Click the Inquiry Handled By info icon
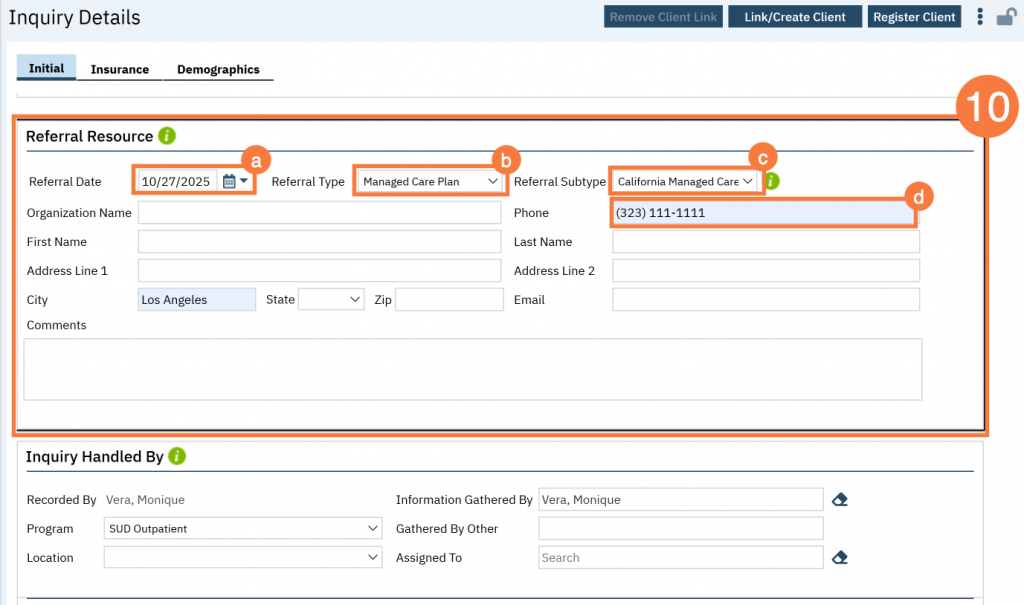The width and height of the screenshot is (1024, 605). (x=177, y=456)
